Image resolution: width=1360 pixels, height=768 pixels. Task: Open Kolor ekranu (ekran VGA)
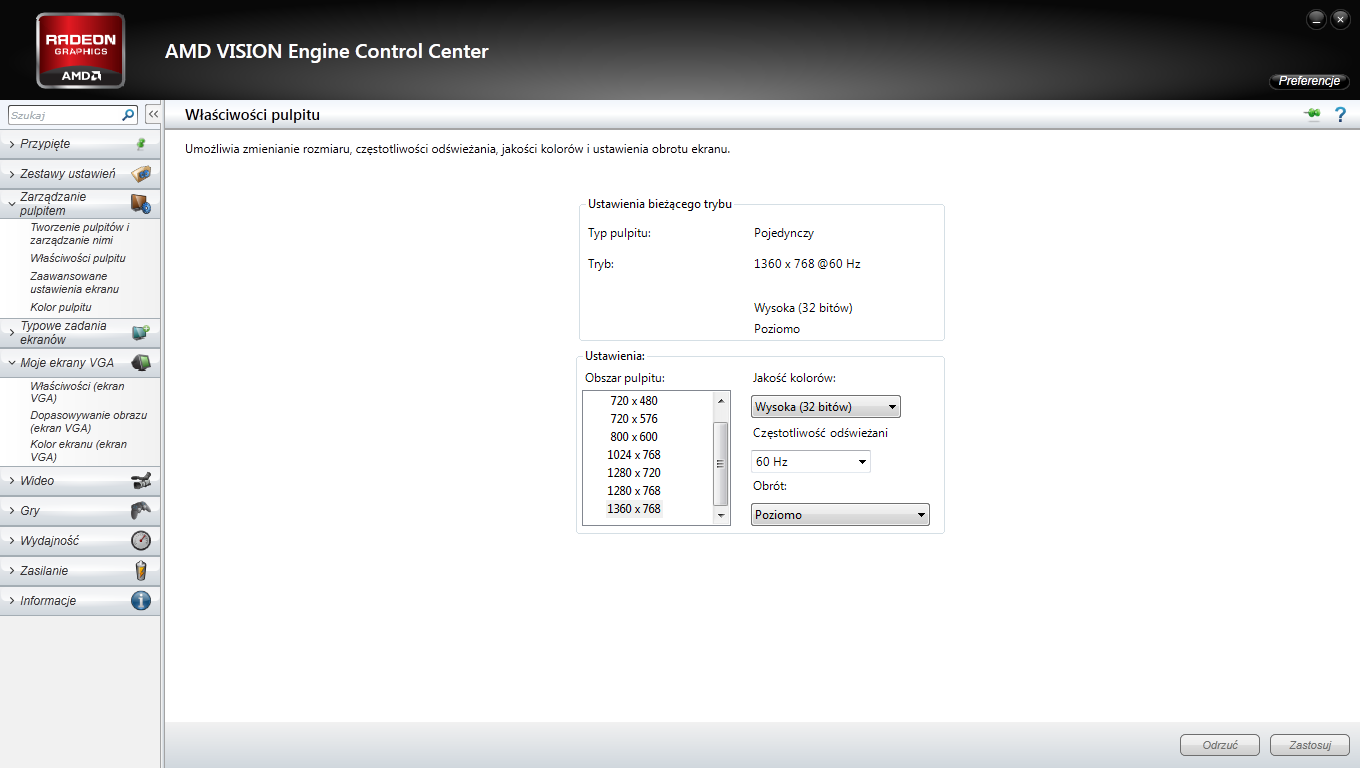(79, 450)
